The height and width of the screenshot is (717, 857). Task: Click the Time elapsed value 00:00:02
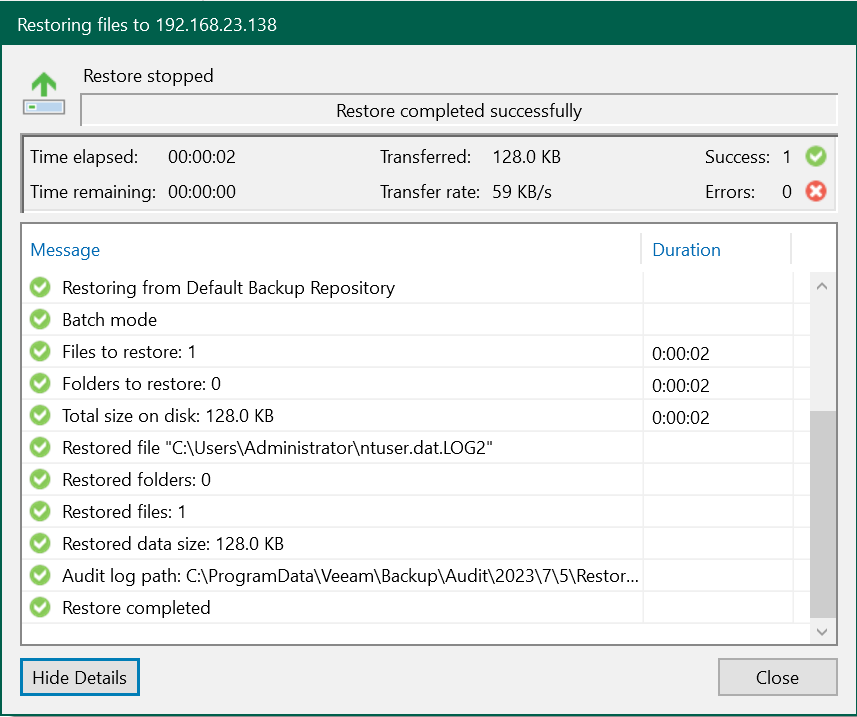[202, 157]
